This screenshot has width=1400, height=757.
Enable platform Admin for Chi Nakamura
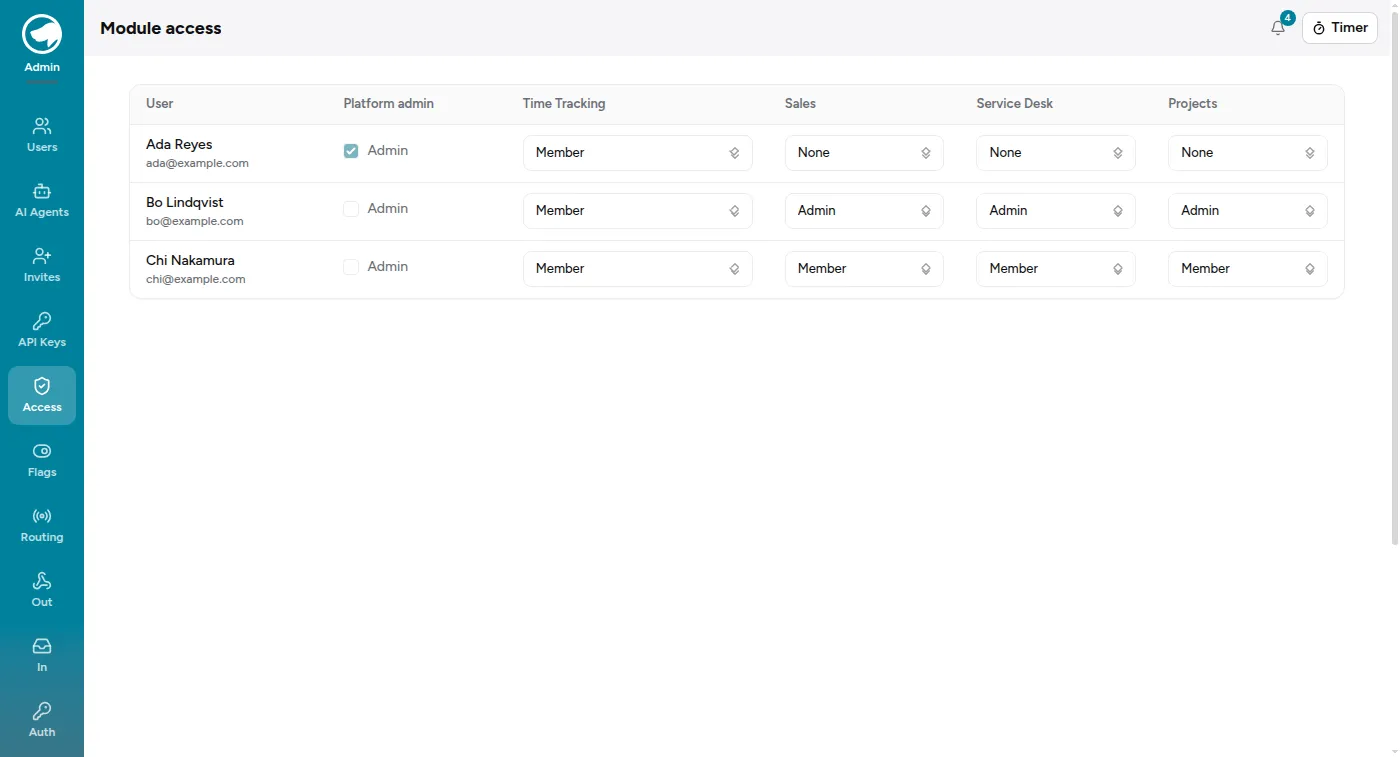[351, 267]
